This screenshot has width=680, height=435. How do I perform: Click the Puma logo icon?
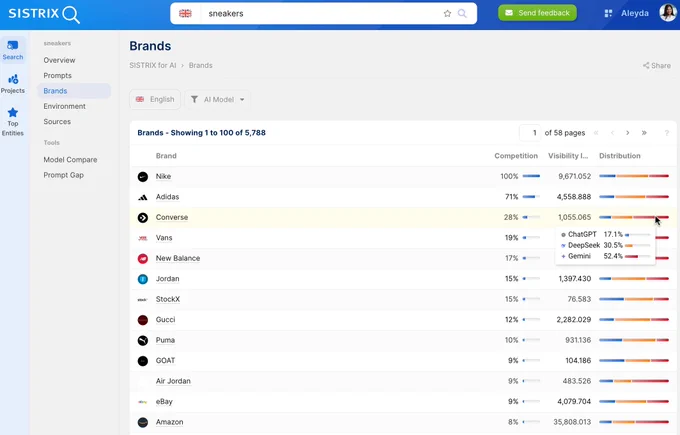pos(143,340)
